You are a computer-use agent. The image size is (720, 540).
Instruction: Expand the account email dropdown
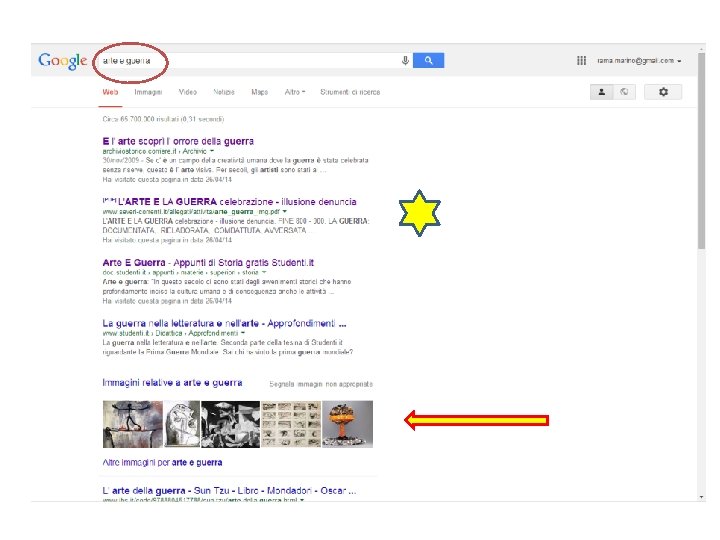pos(639,61)
